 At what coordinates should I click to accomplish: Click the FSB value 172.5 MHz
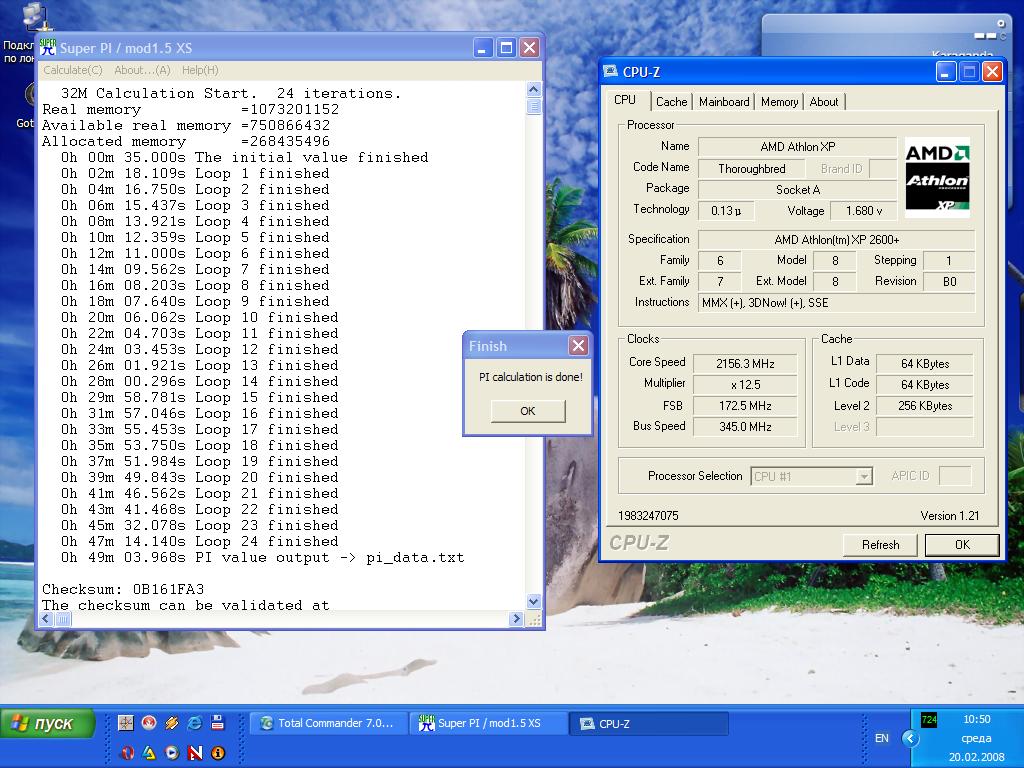745,406
